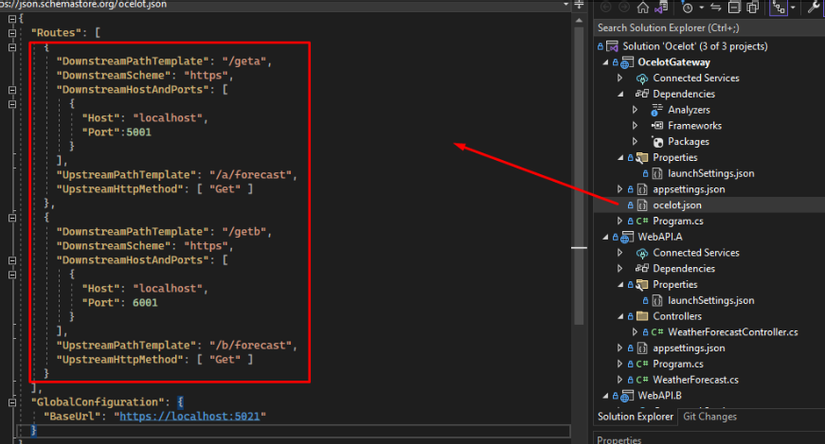This screenshot has width=825, height=444.
Task: Open dropdown arrow next to branch-view icon
Action: (x=793, y=8)
